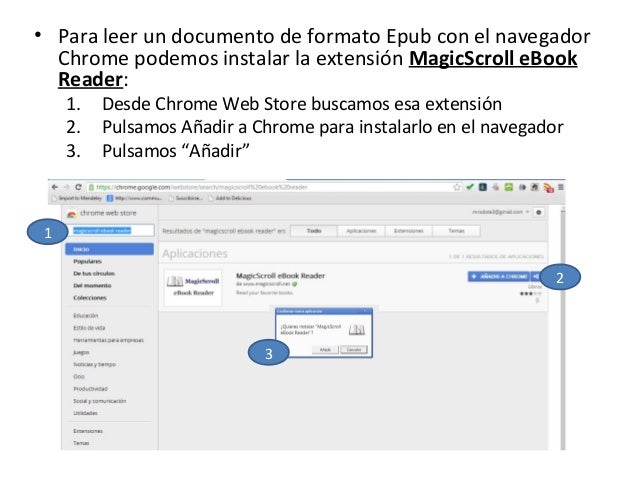638x479 pixels.
Task: Click the MagicScroll eBook Reader thumbnail
Action: click(193, 287)
